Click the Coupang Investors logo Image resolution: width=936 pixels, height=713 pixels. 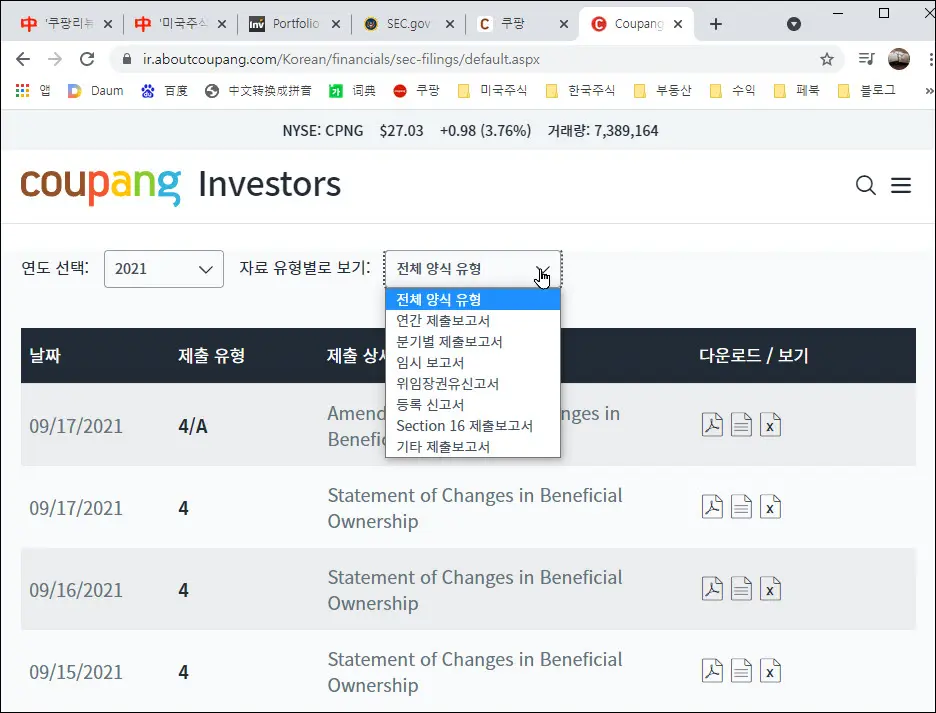[x=181, y=186]
